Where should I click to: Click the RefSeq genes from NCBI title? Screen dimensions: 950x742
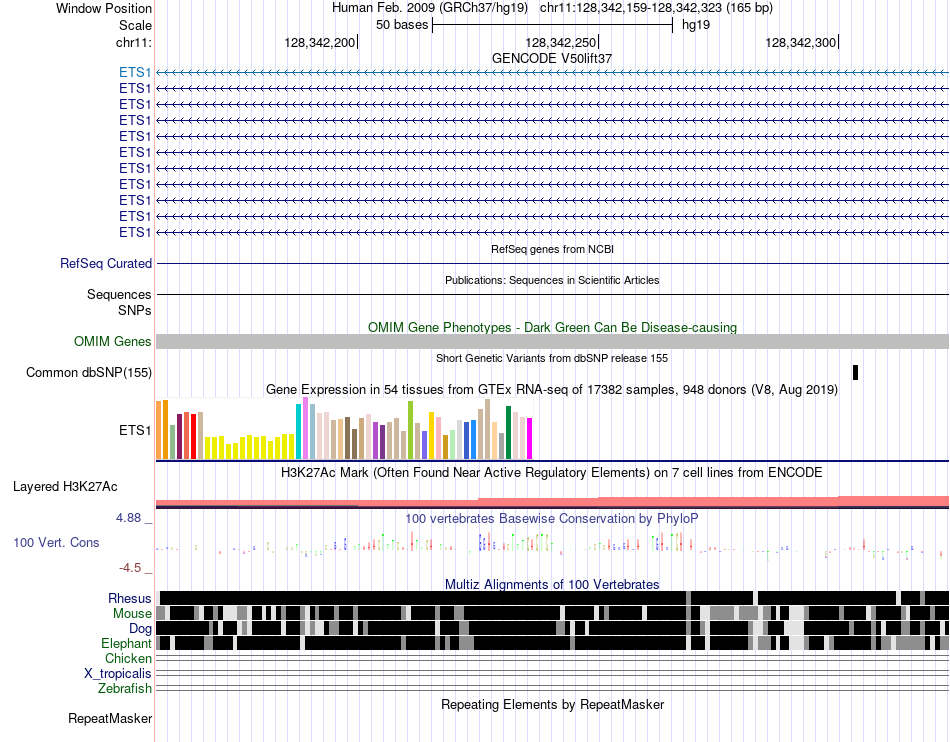coord(552,249)
